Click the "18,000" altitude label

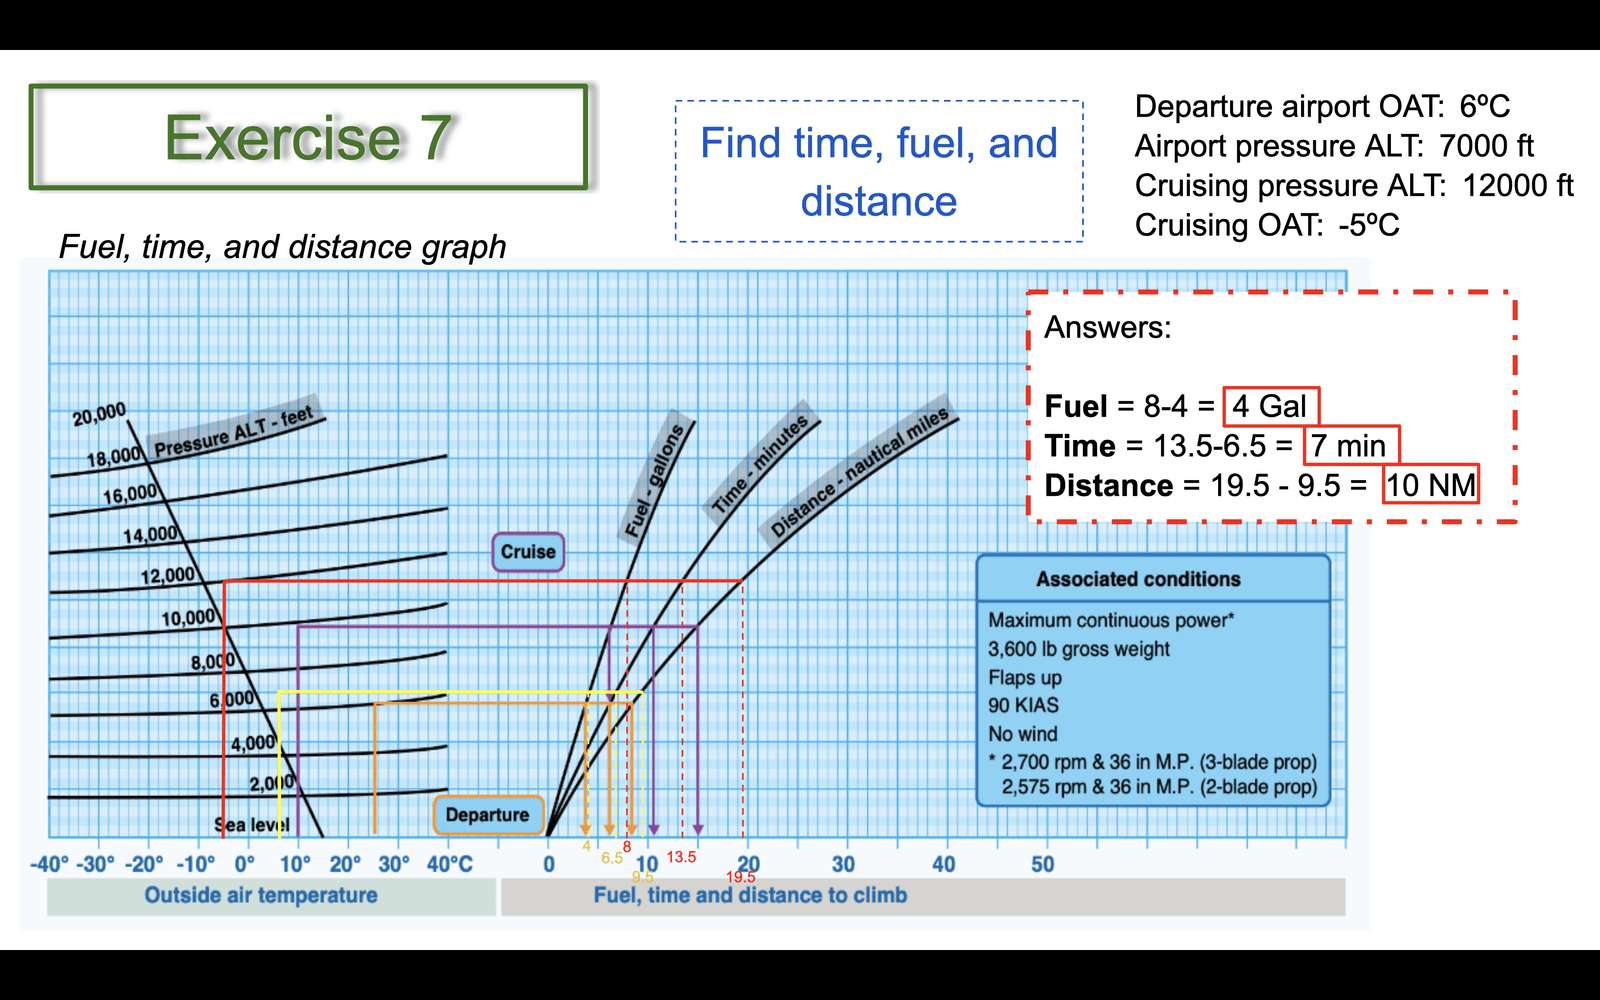115,457
